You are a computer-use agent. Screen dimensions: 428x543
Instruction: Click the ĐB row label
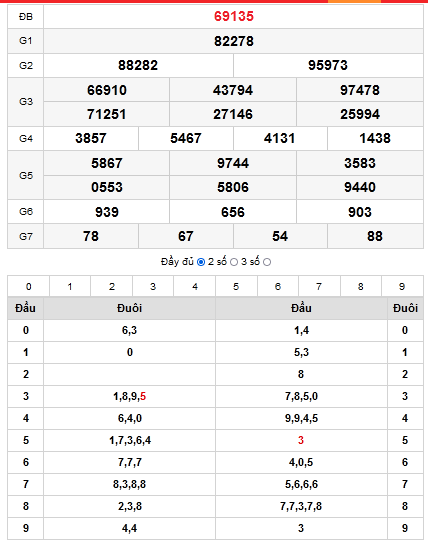26,16
